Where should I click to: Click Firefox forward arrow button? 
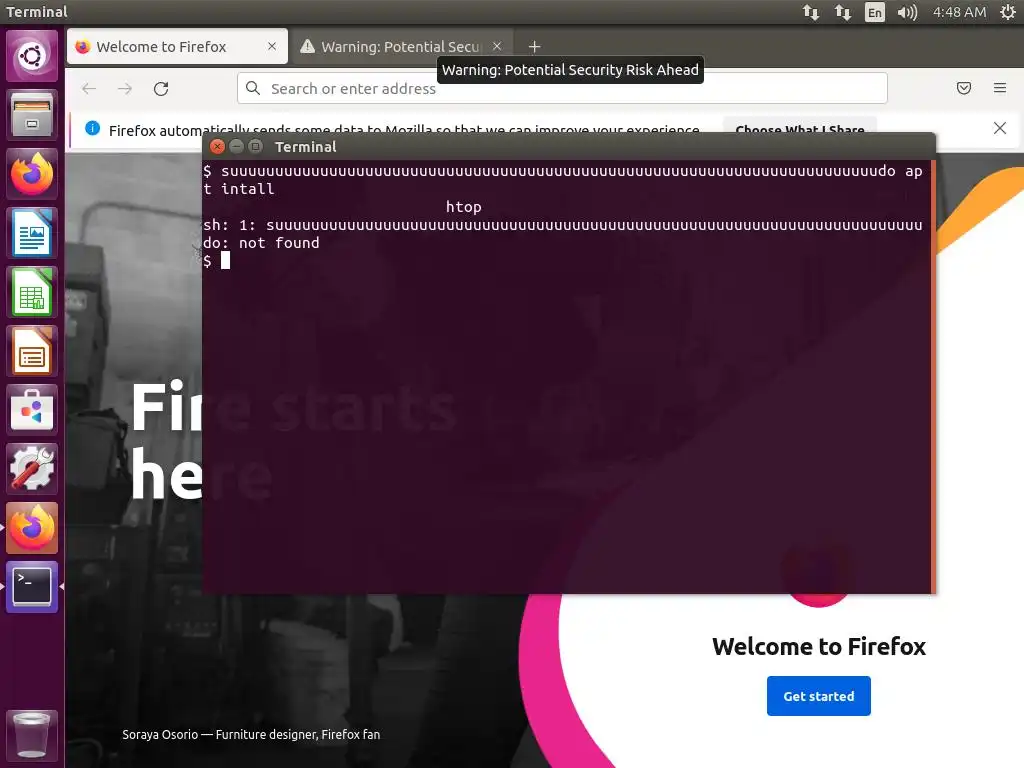[125, 89]
